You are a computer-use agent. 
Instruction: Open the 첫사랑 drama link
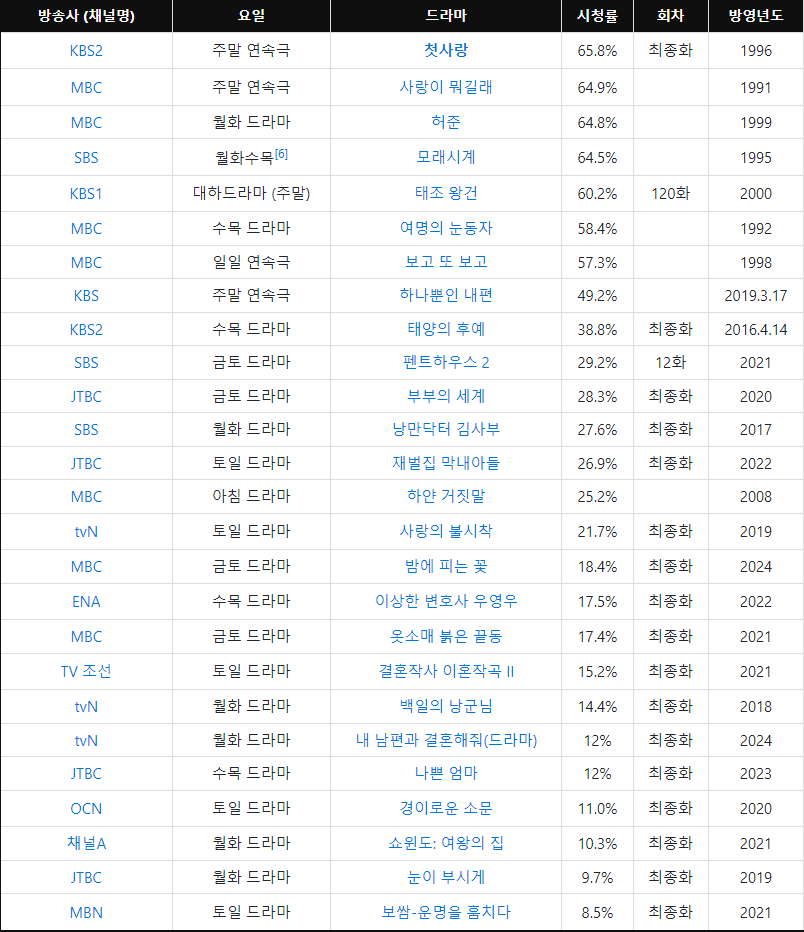click(446, 51)
